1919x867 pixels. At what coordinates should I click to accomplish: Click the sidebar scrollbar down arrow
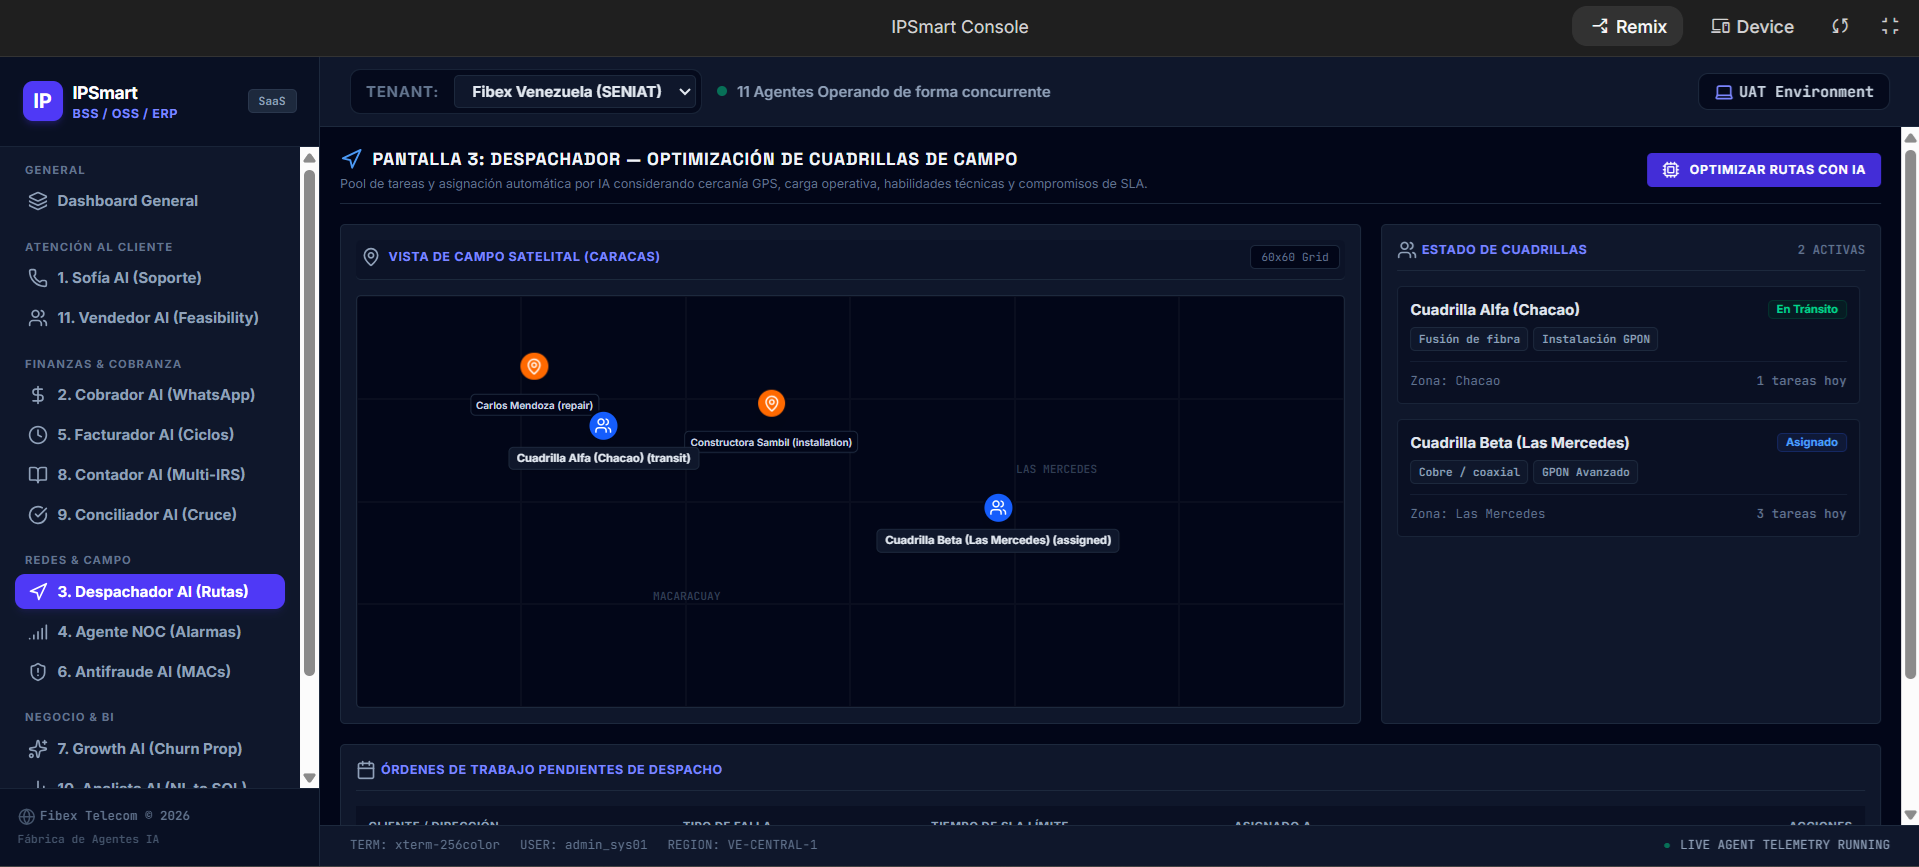coord(310,778)
